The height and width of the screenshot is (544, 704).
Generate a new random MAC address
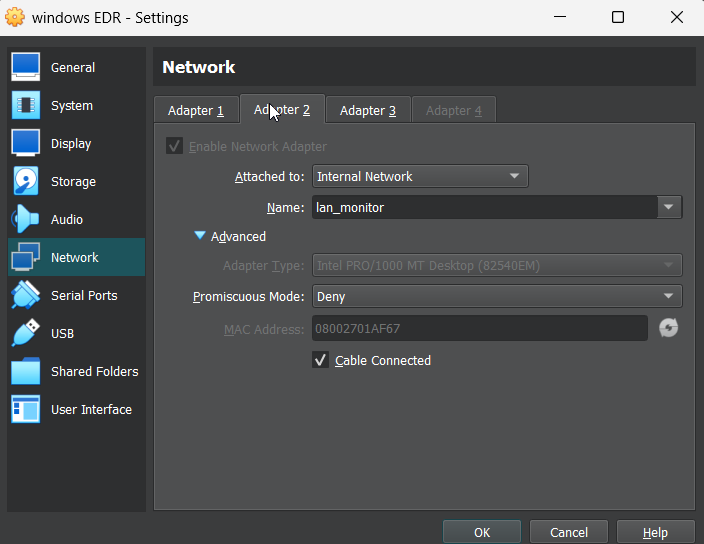668,328
